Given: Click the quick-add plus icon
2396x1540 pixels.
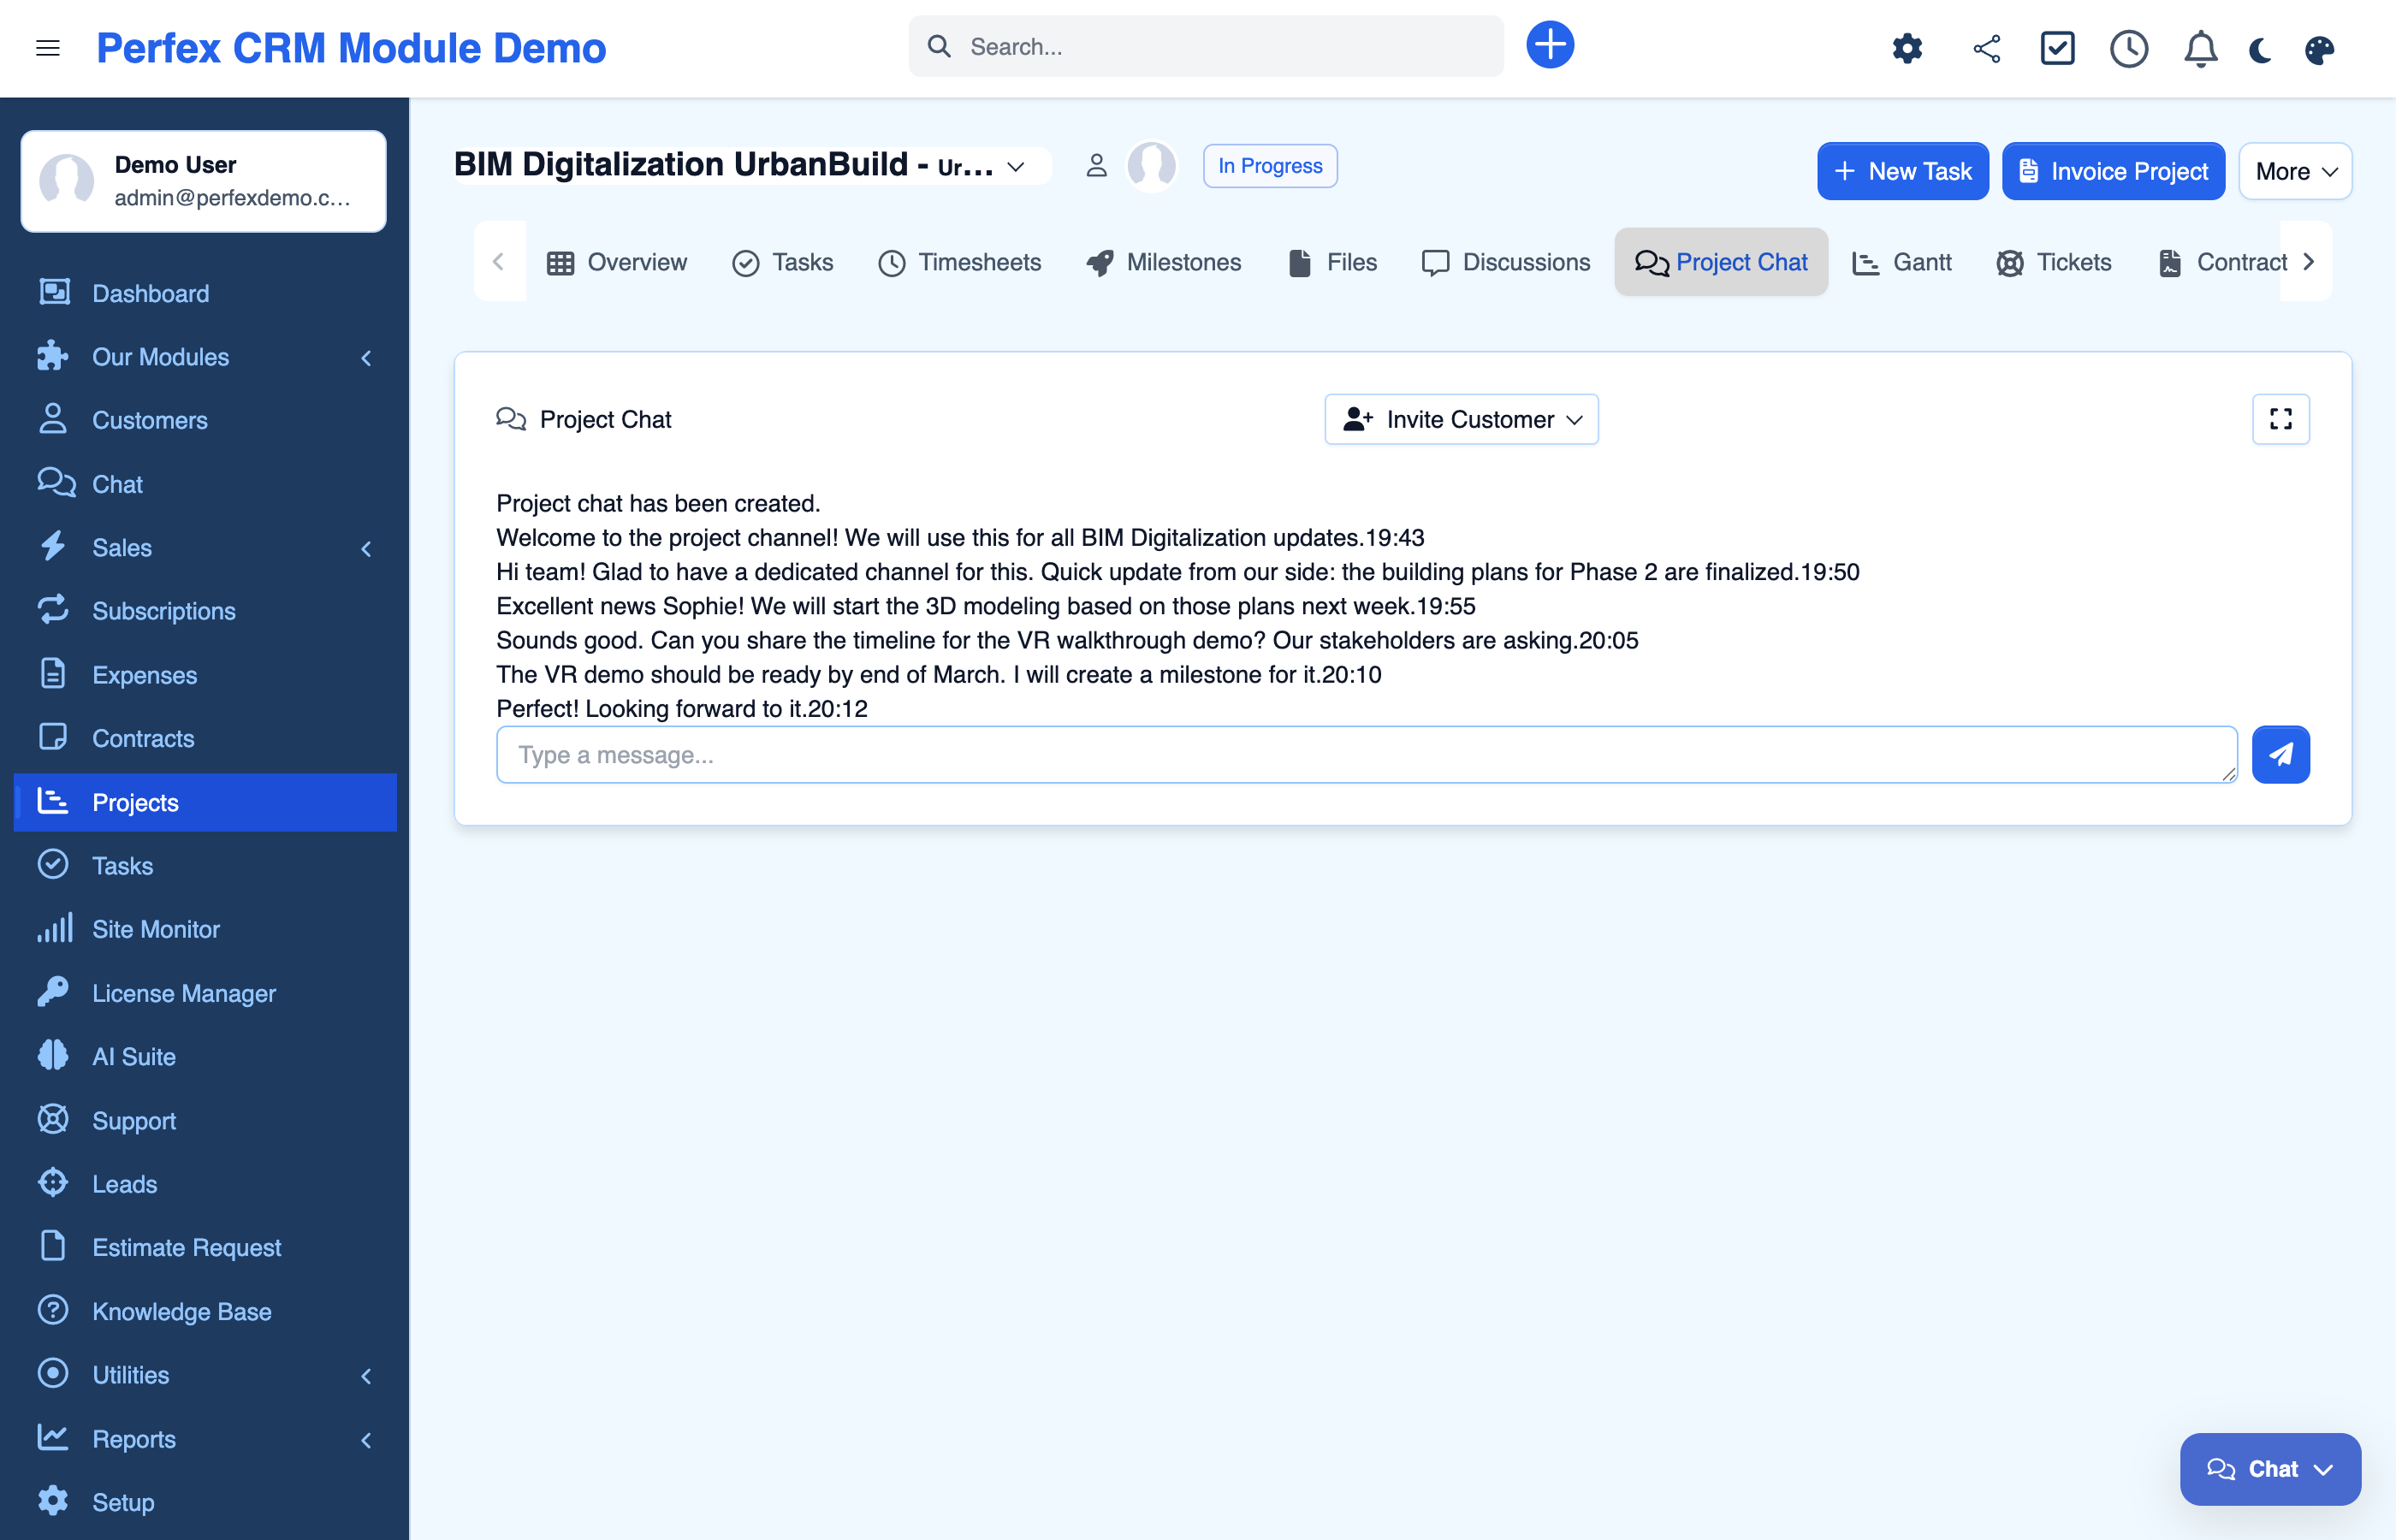Looking at the screenshot, I should coord(1551,44).
